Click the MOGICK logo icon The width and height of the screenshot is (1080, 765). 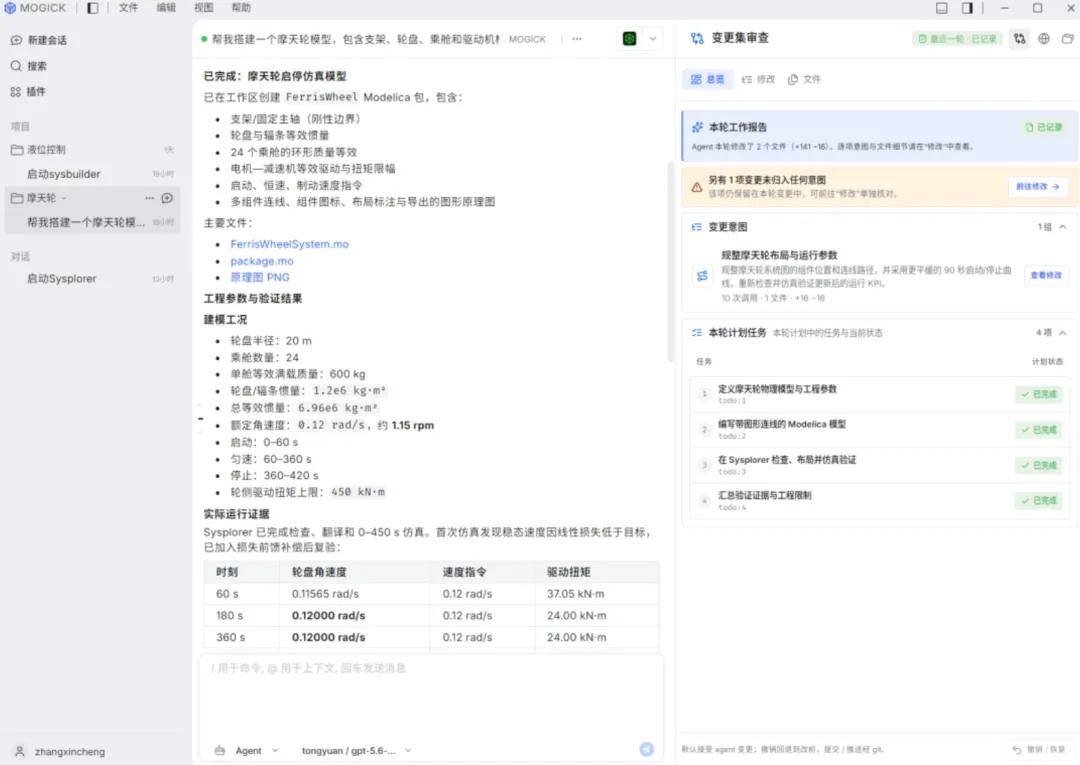point(10,8)
